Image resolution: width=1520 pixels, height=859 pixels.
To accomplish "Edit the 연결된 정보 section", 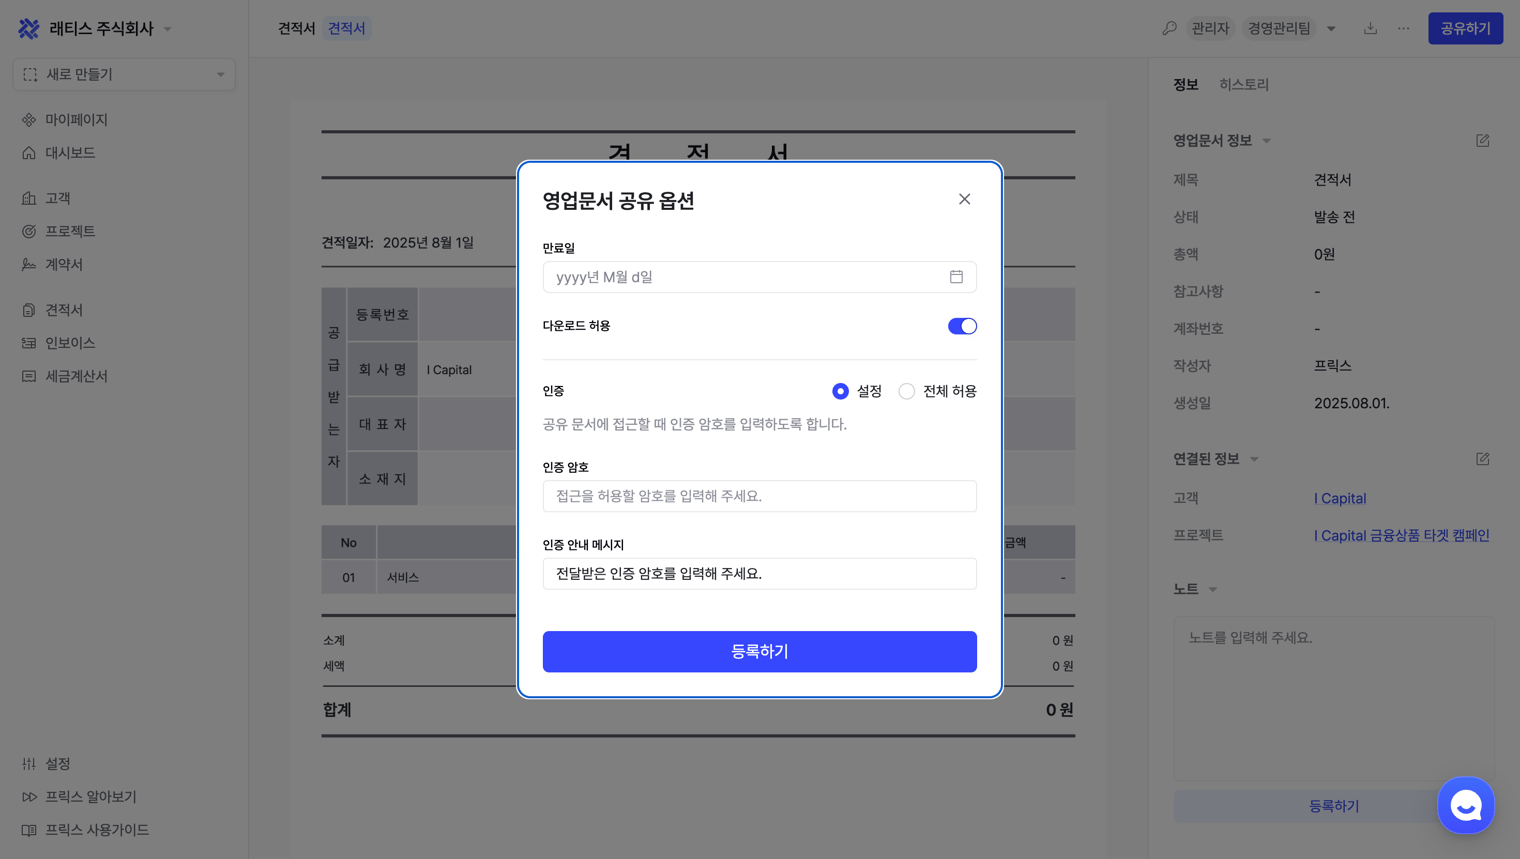I will 1482,459.
